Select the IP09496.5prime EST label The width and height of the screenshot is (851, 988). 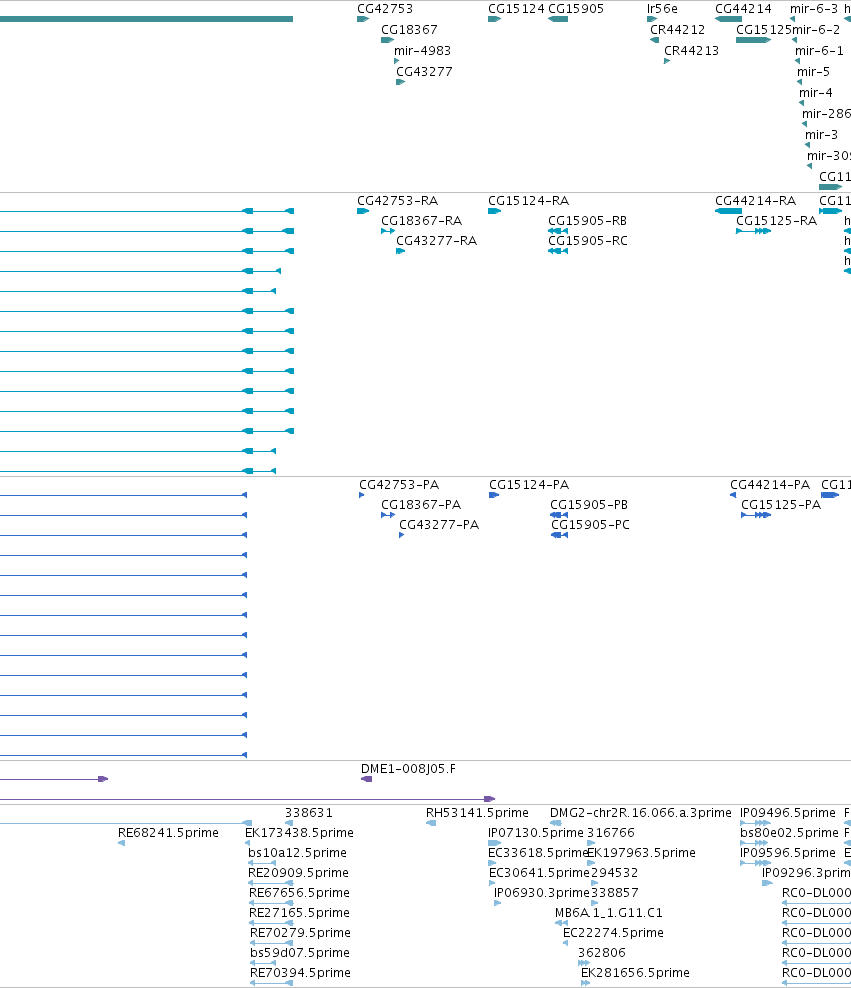coord(788,813)
